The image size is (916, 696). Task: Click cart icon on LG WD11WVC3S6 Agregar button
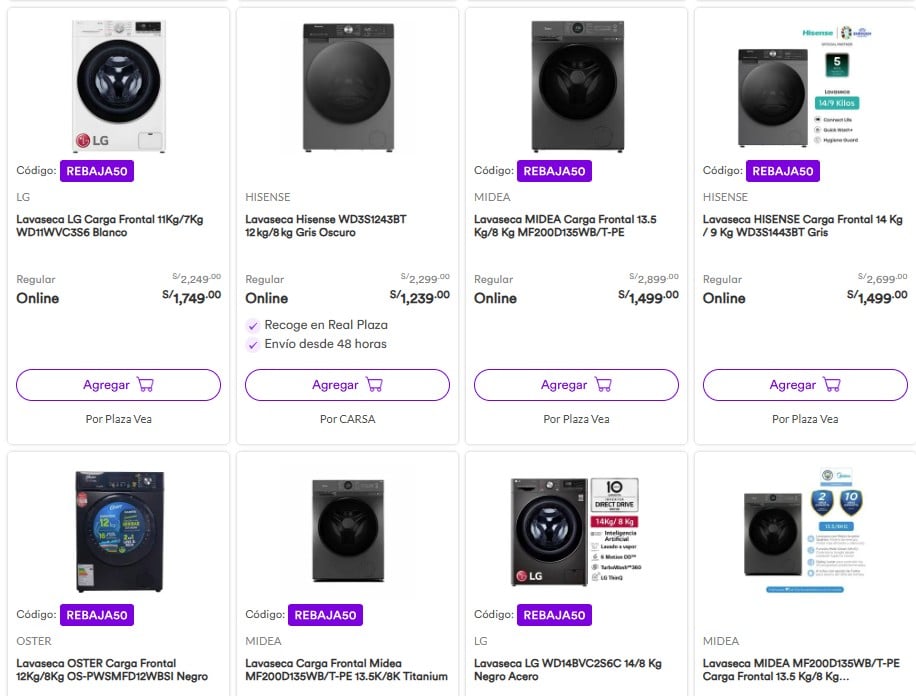[x=145, y=385]
